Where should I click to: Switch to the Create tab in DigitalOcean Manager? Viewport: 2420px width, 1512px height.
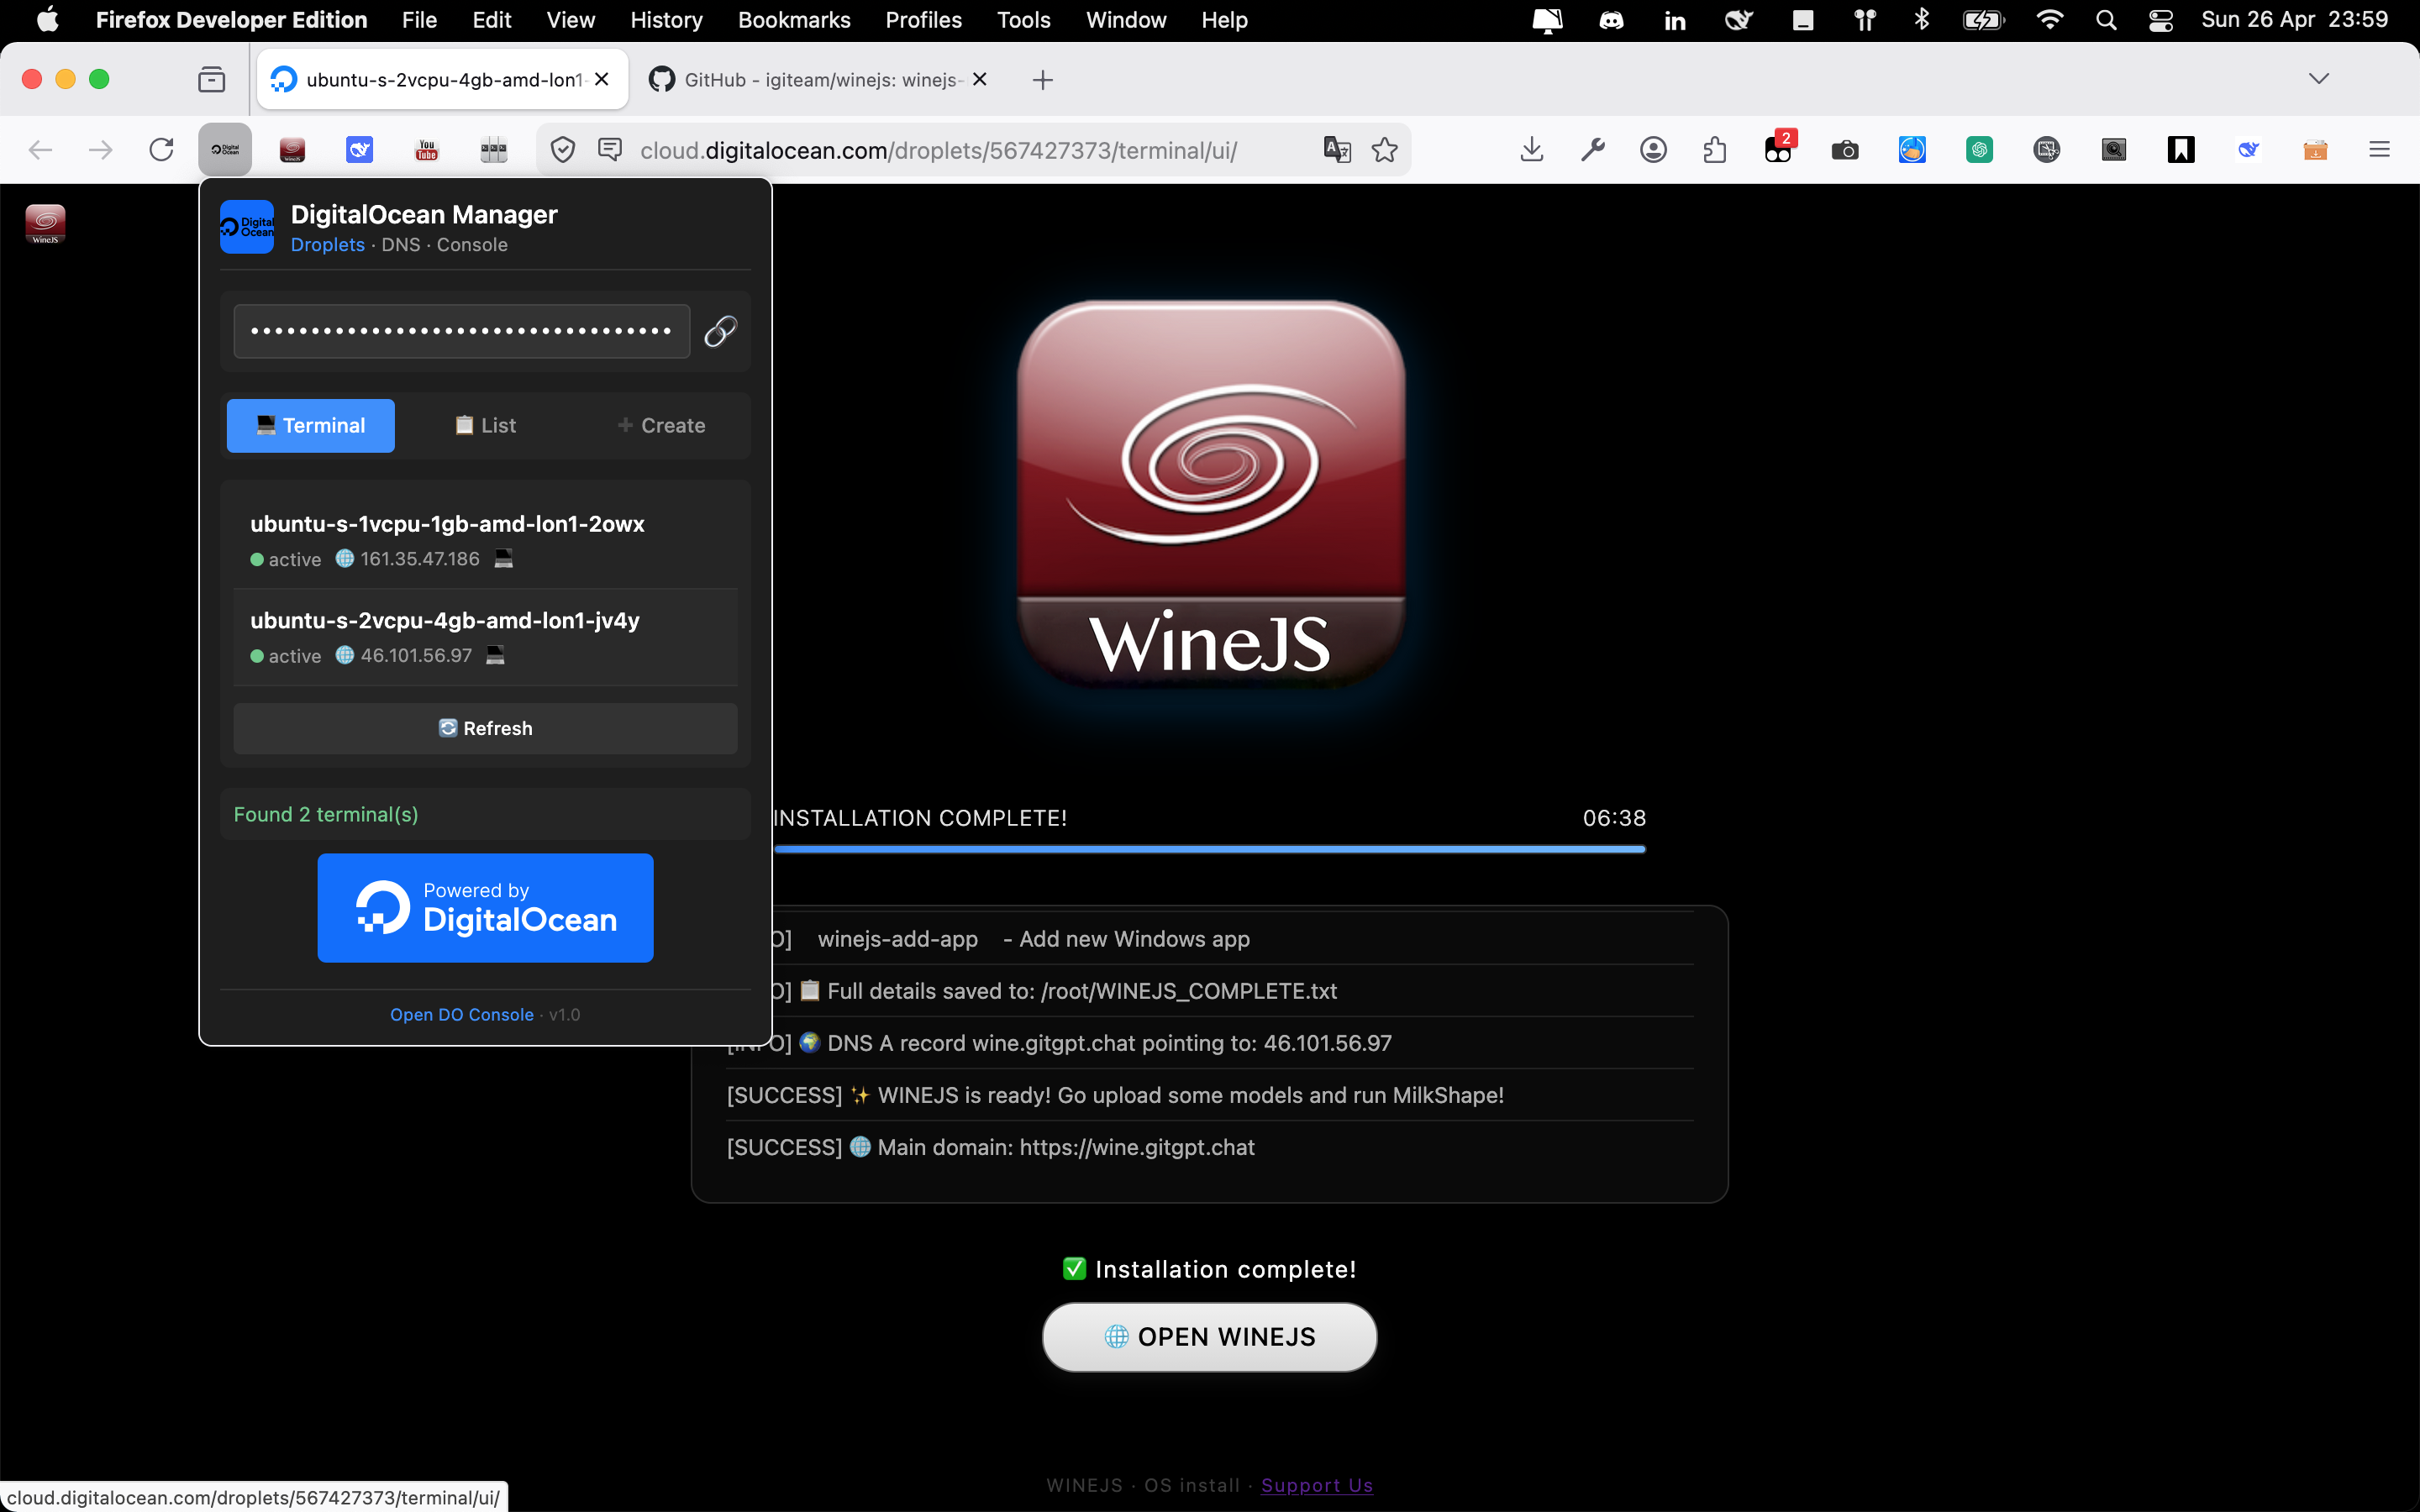661,426
